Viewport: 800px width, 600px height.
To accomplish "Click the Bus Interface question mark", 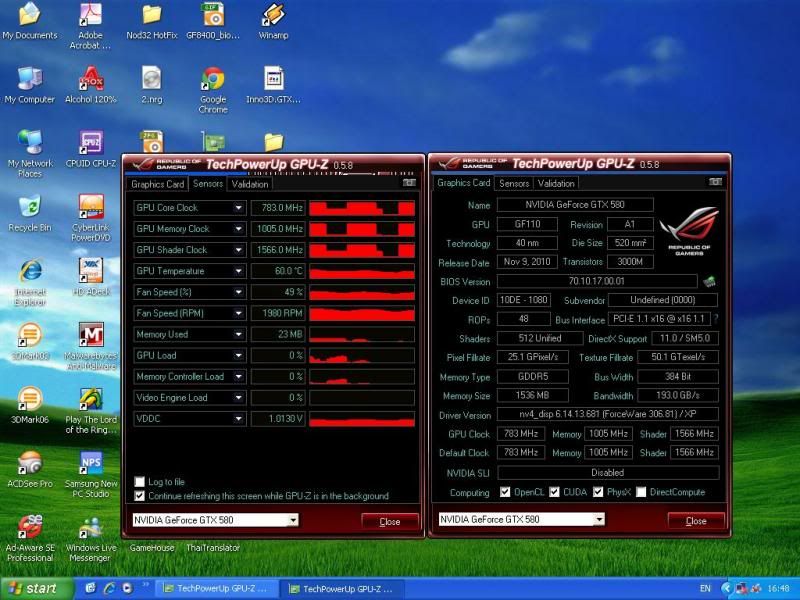I will [715, 319].
